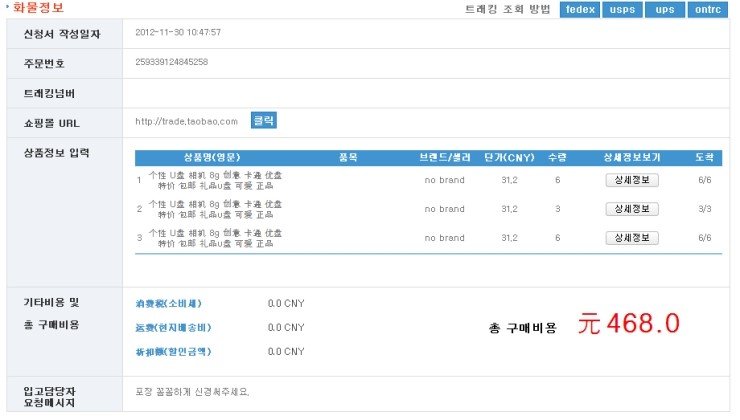This screenshot has height=420, width=740.
Task: Open the ontrc tracking button
Action: point(707,9)
